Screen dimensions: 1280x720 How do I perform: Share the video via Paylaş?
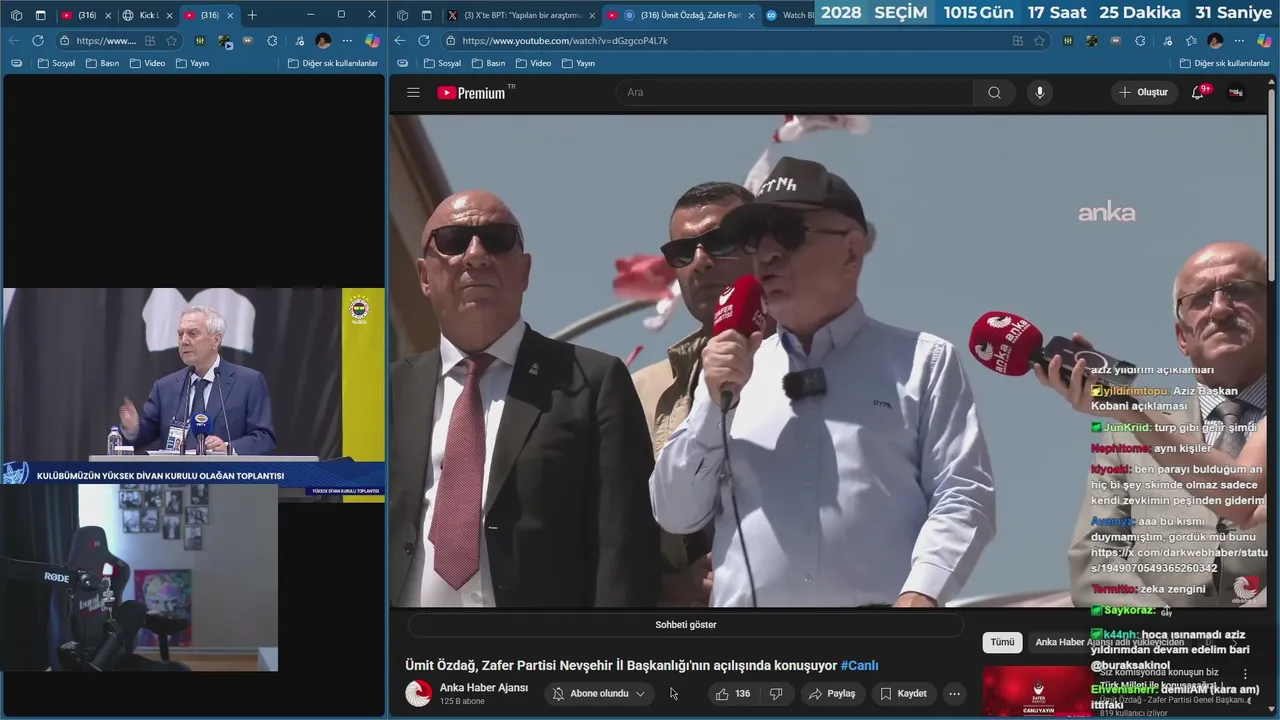coord(832,693)
